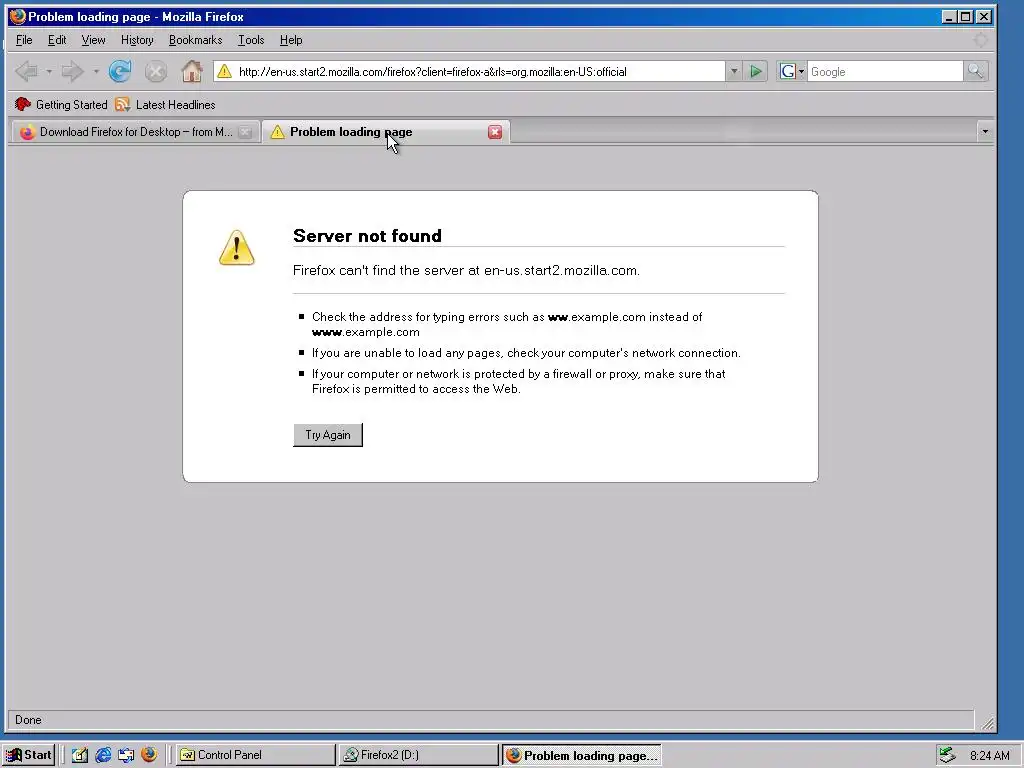Click the Back navigation arrow

point(26,71)
